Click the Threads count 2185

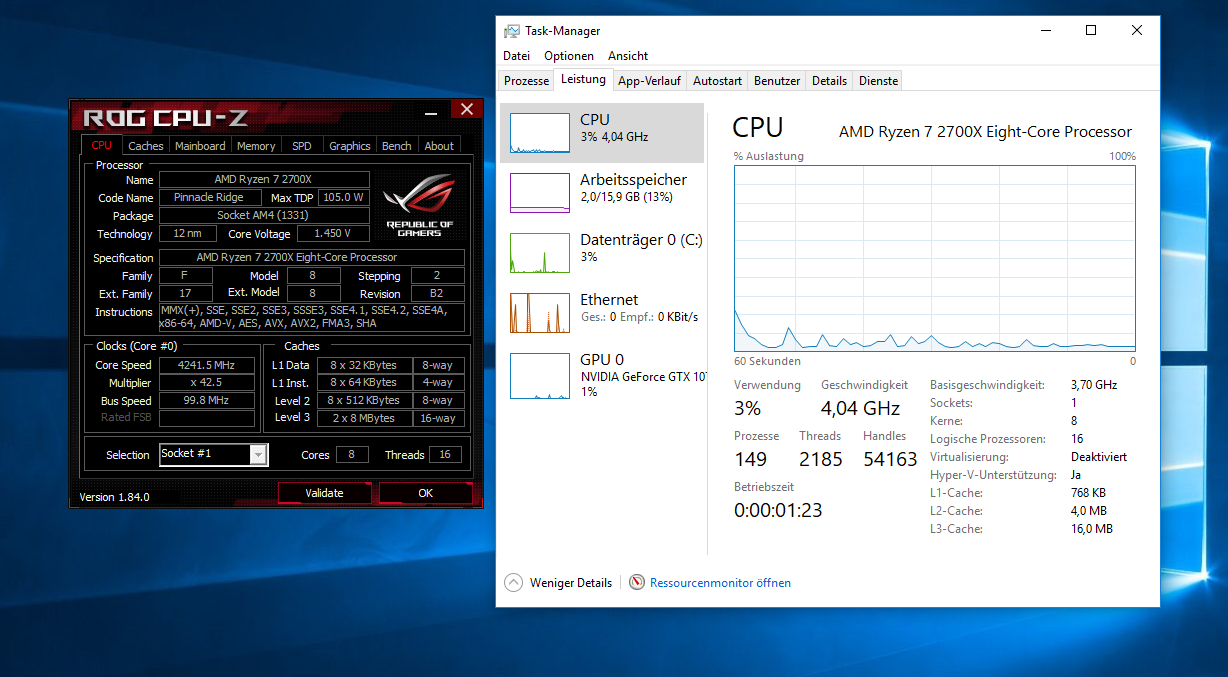821,459
